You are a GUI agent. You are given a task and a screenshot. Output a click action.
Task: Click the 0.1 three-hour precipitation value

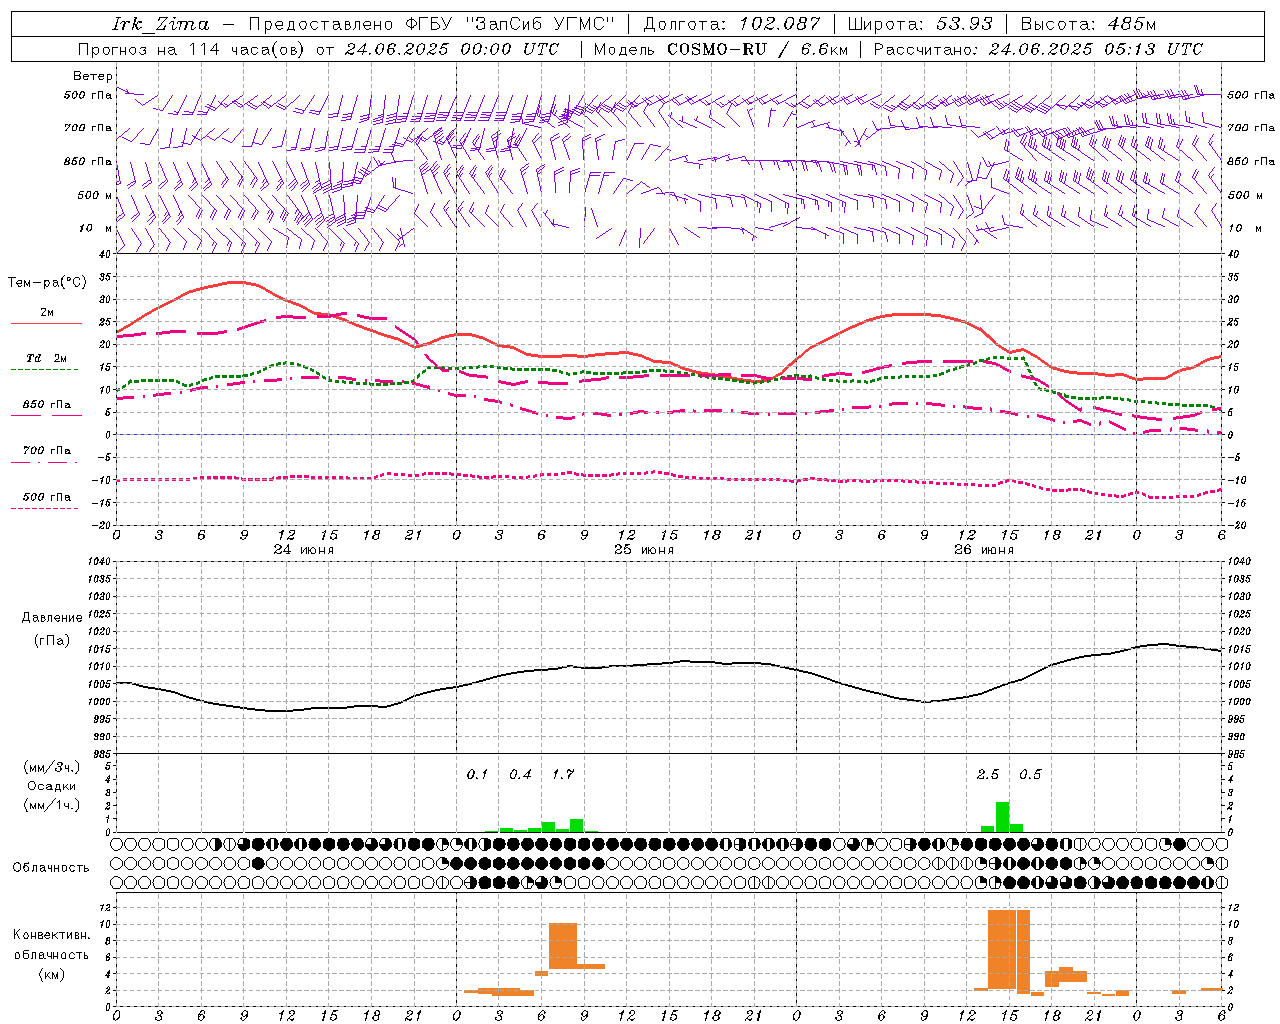477,775
